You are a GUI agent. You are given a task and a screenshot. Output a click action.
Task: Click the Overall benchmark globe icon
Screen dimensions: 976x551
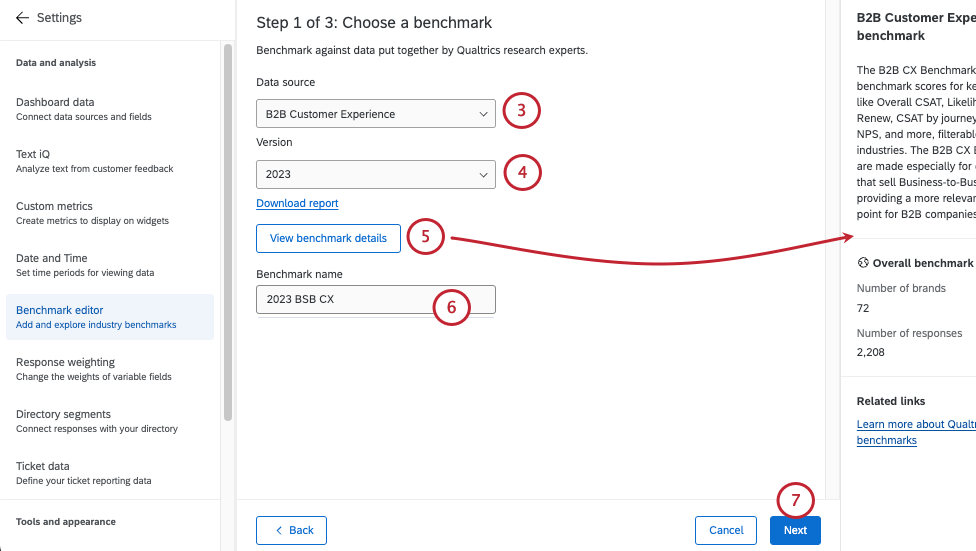coord(863,263)
